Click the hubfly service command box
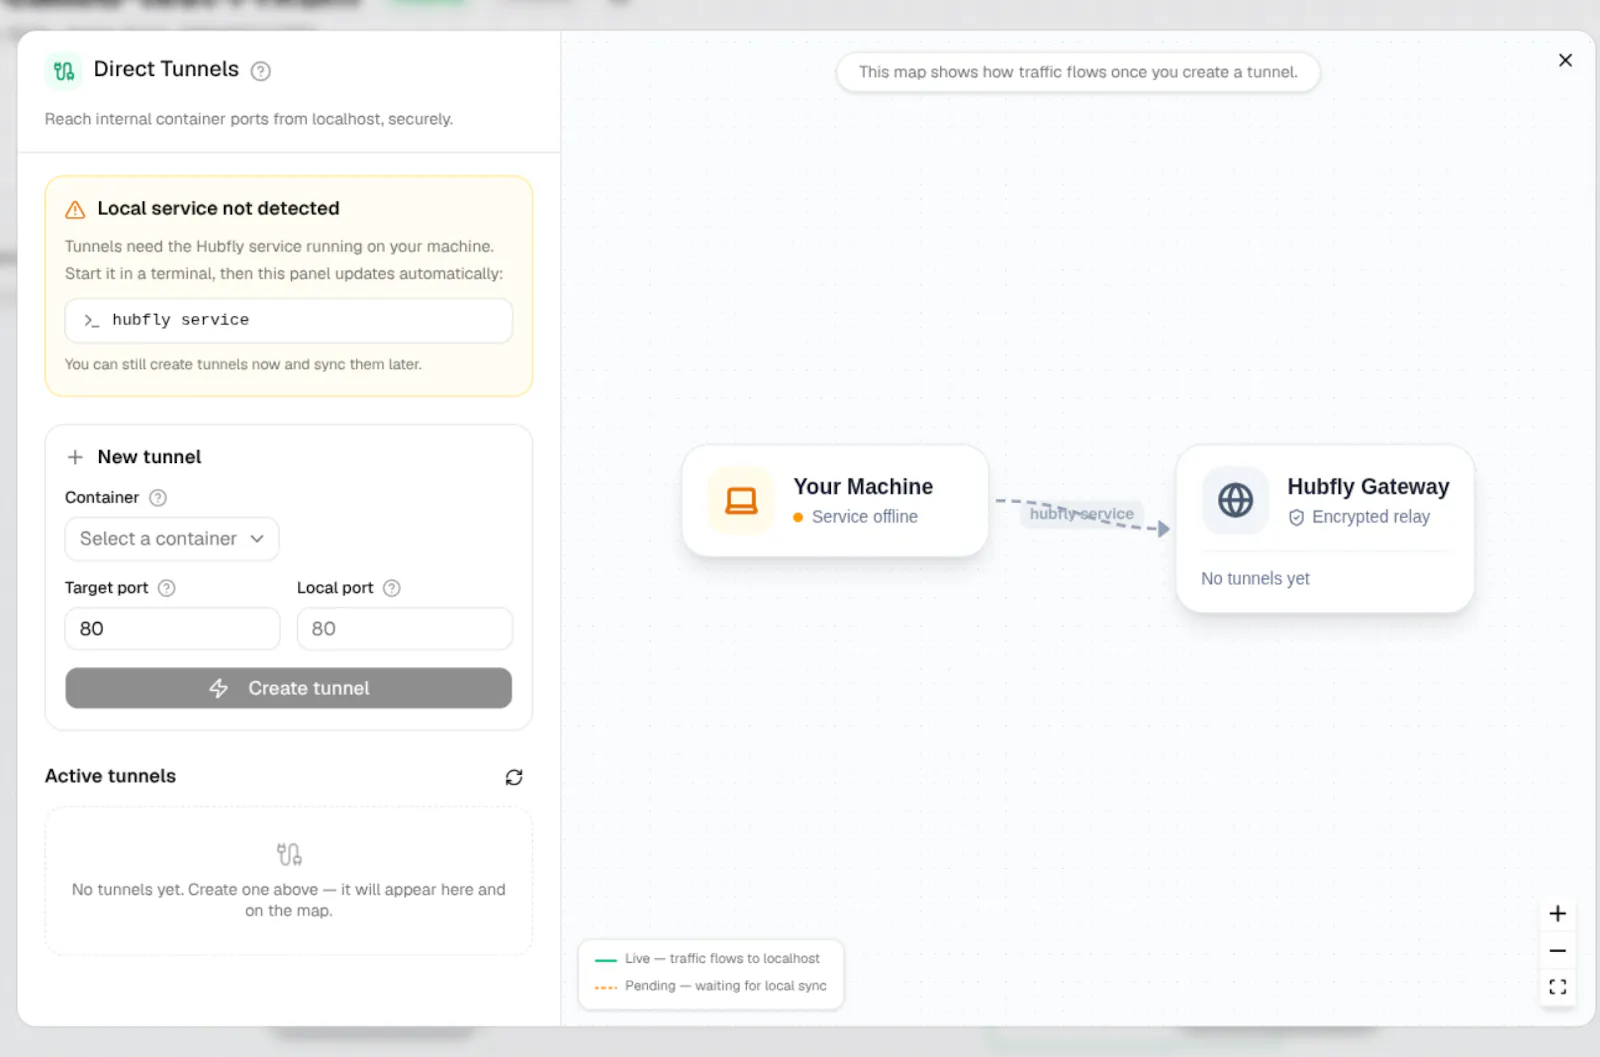Image resolution: width=1600 pixels, height=1057 pixels. pyautogui.click(x=288, y=320)
